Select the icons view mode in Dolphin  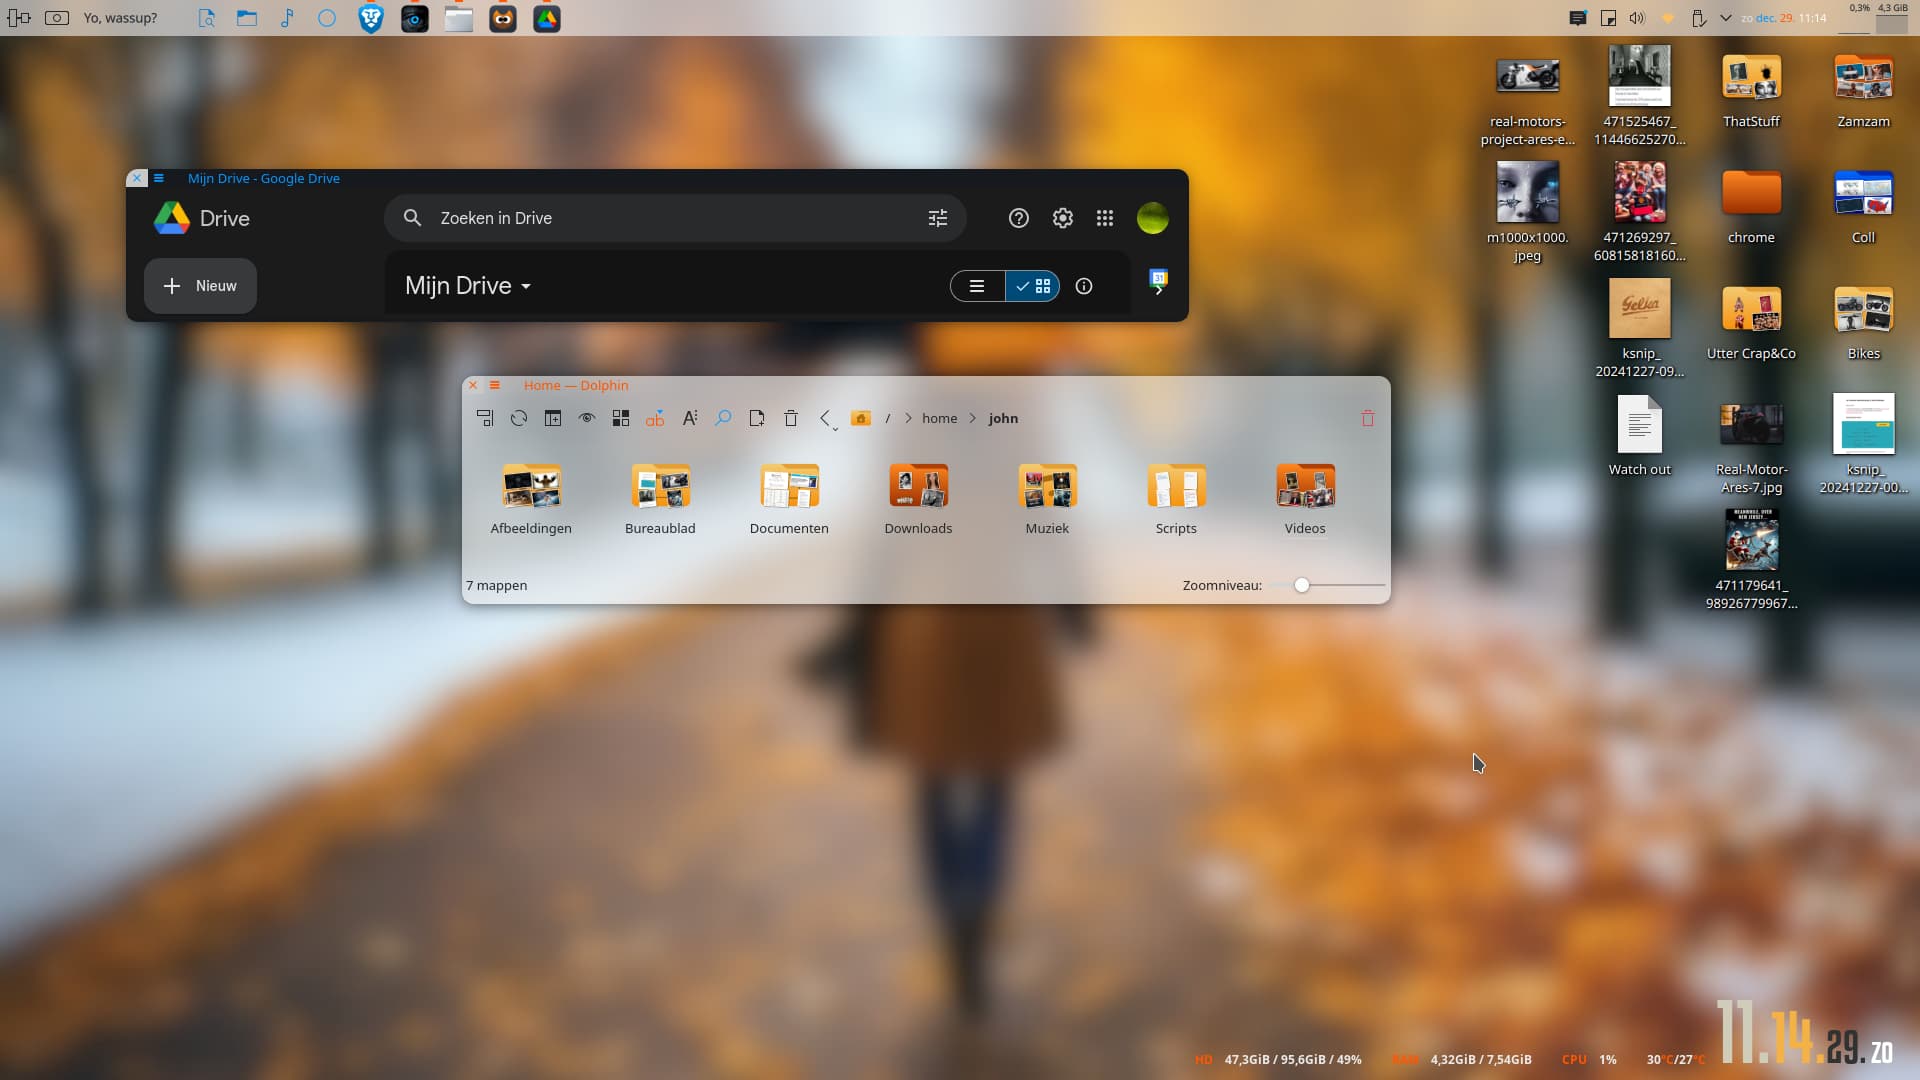tap(621, 418)
